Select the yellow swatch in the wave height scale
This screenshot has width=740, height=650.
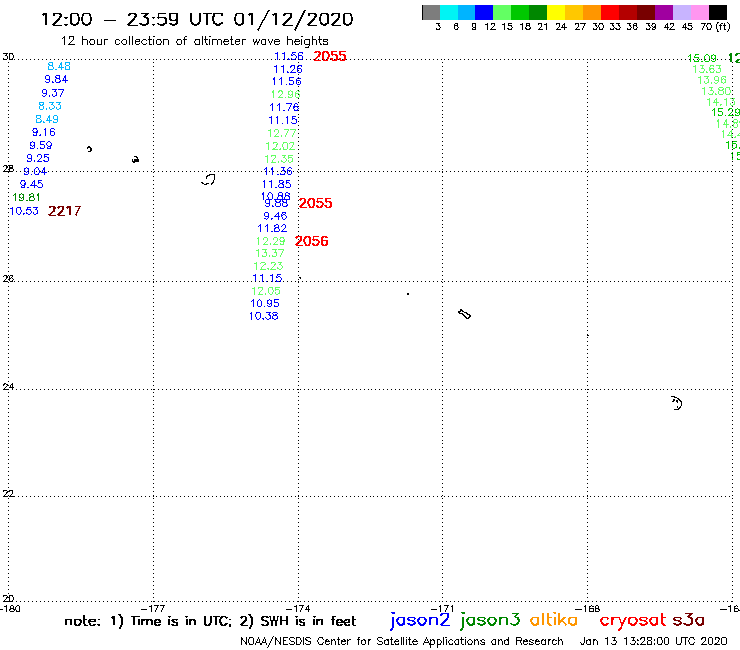tap(556, 12)
